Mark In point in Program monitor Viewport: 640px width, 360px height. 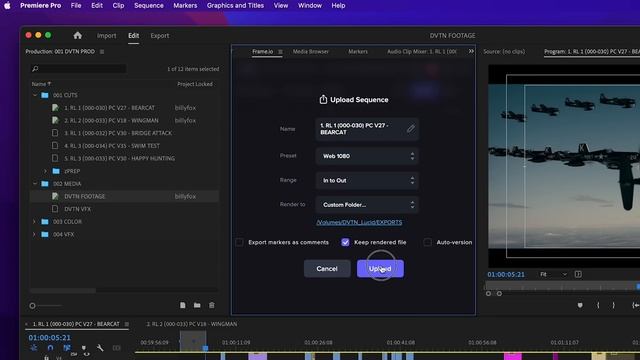click(x=598, y=305)
